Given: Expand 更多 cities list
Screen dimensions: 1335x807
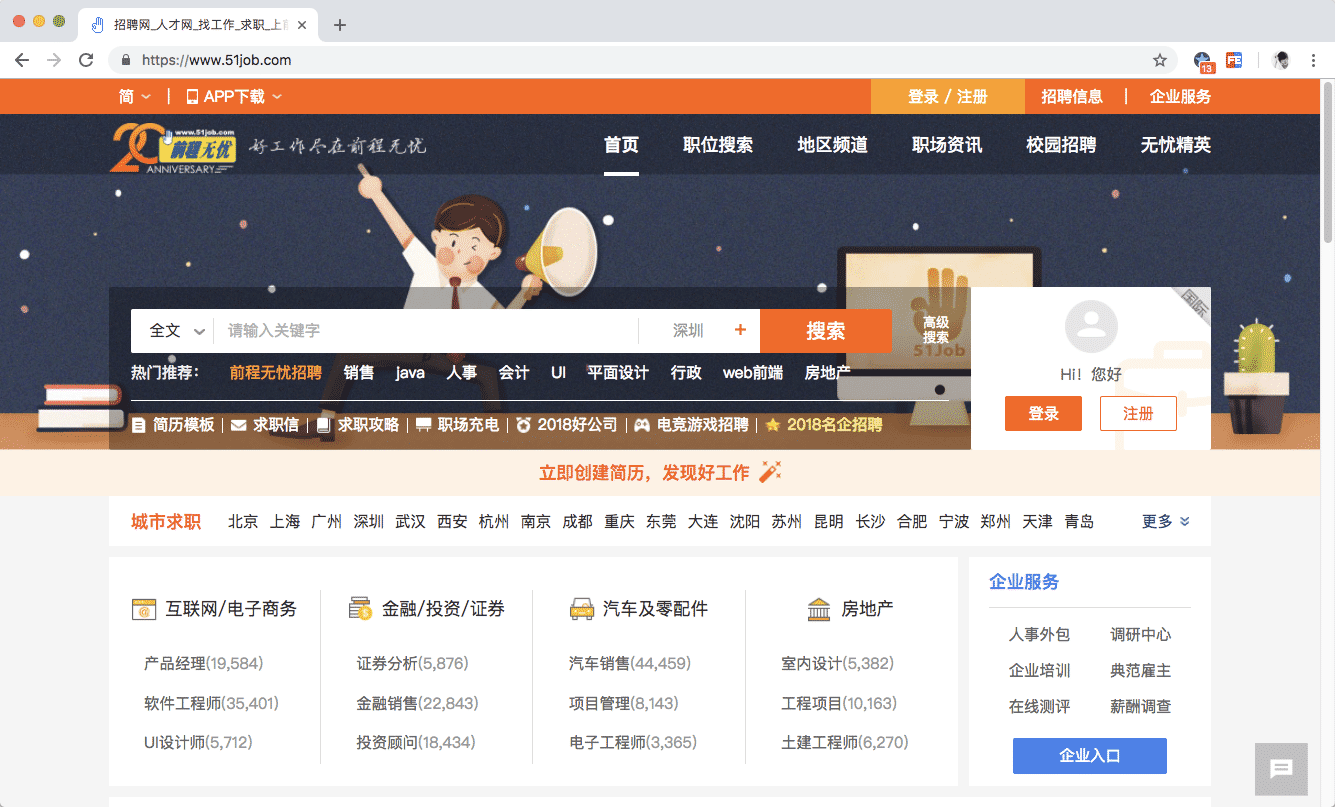Looking at the screenshot, I should click(1166, 521).
